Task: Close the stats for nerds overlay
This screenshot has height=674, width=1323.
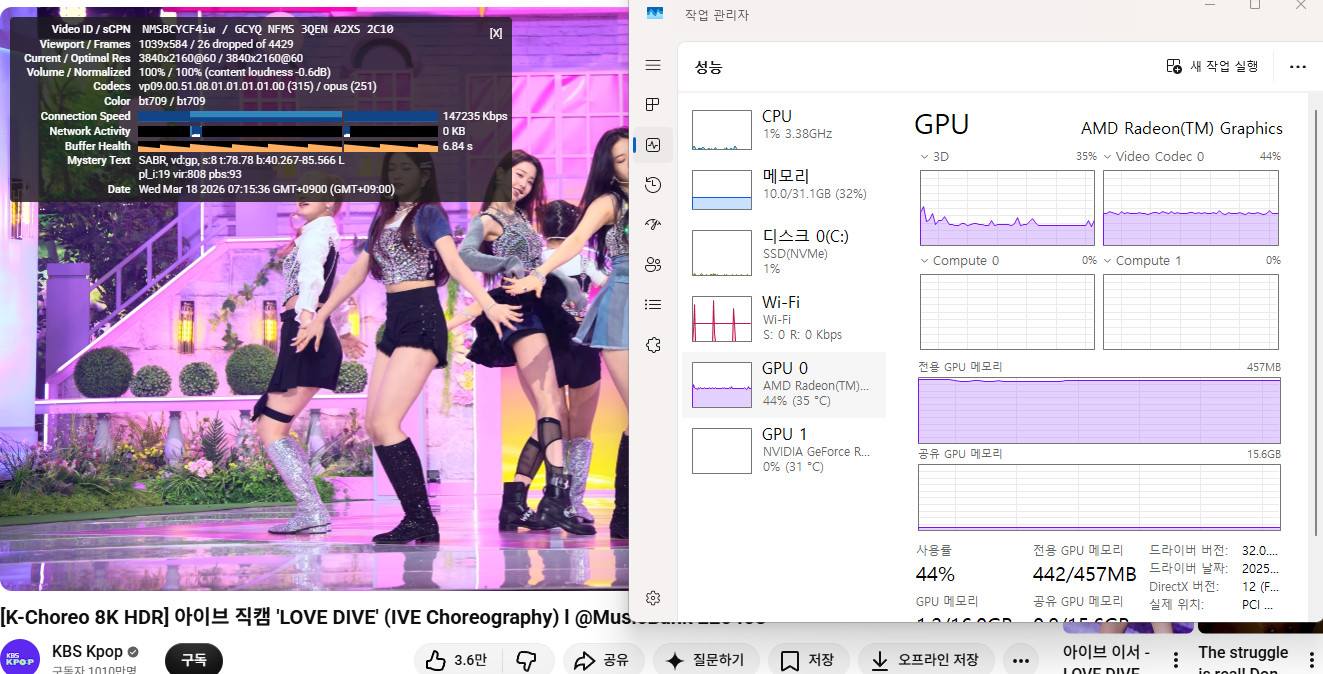Action: tap(495, 33)
